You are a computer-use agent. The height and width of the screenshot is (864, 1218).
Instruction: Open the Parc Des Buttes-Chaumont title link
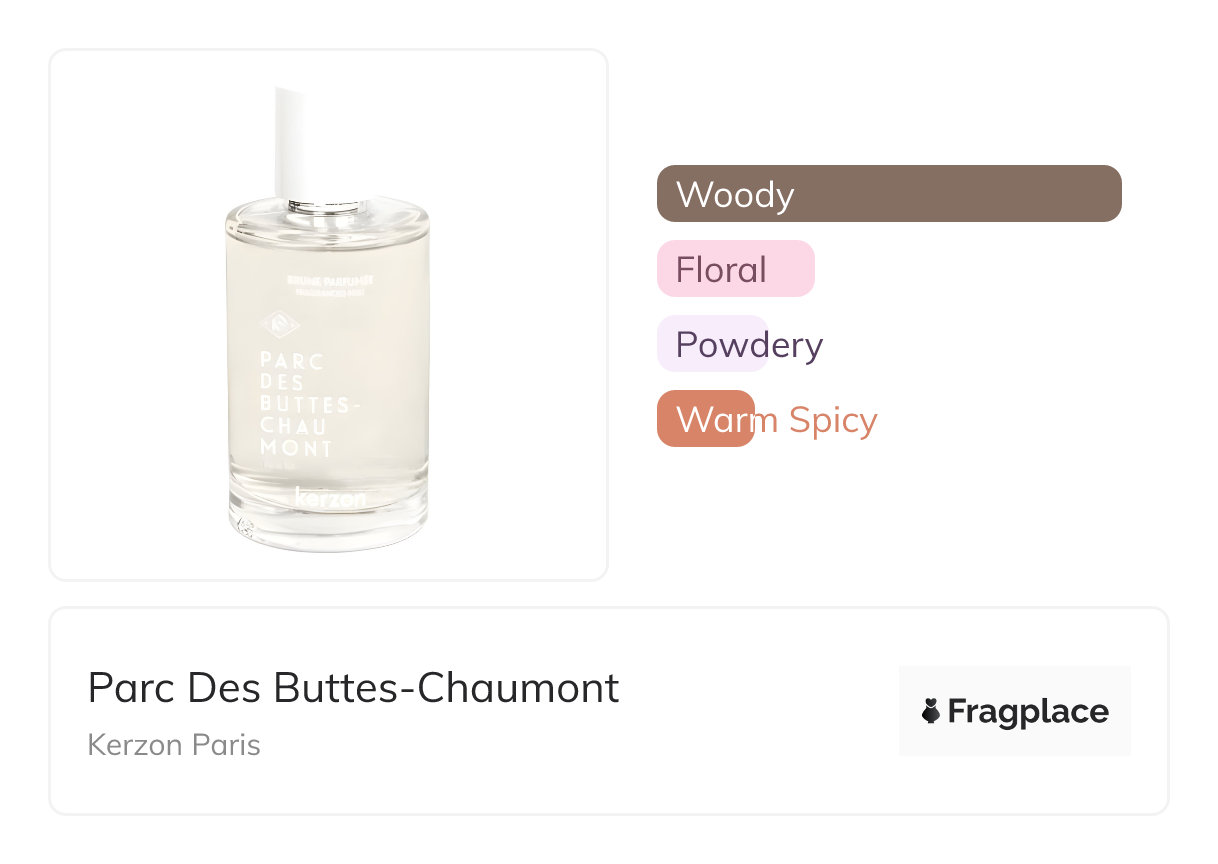pos(353,688)
